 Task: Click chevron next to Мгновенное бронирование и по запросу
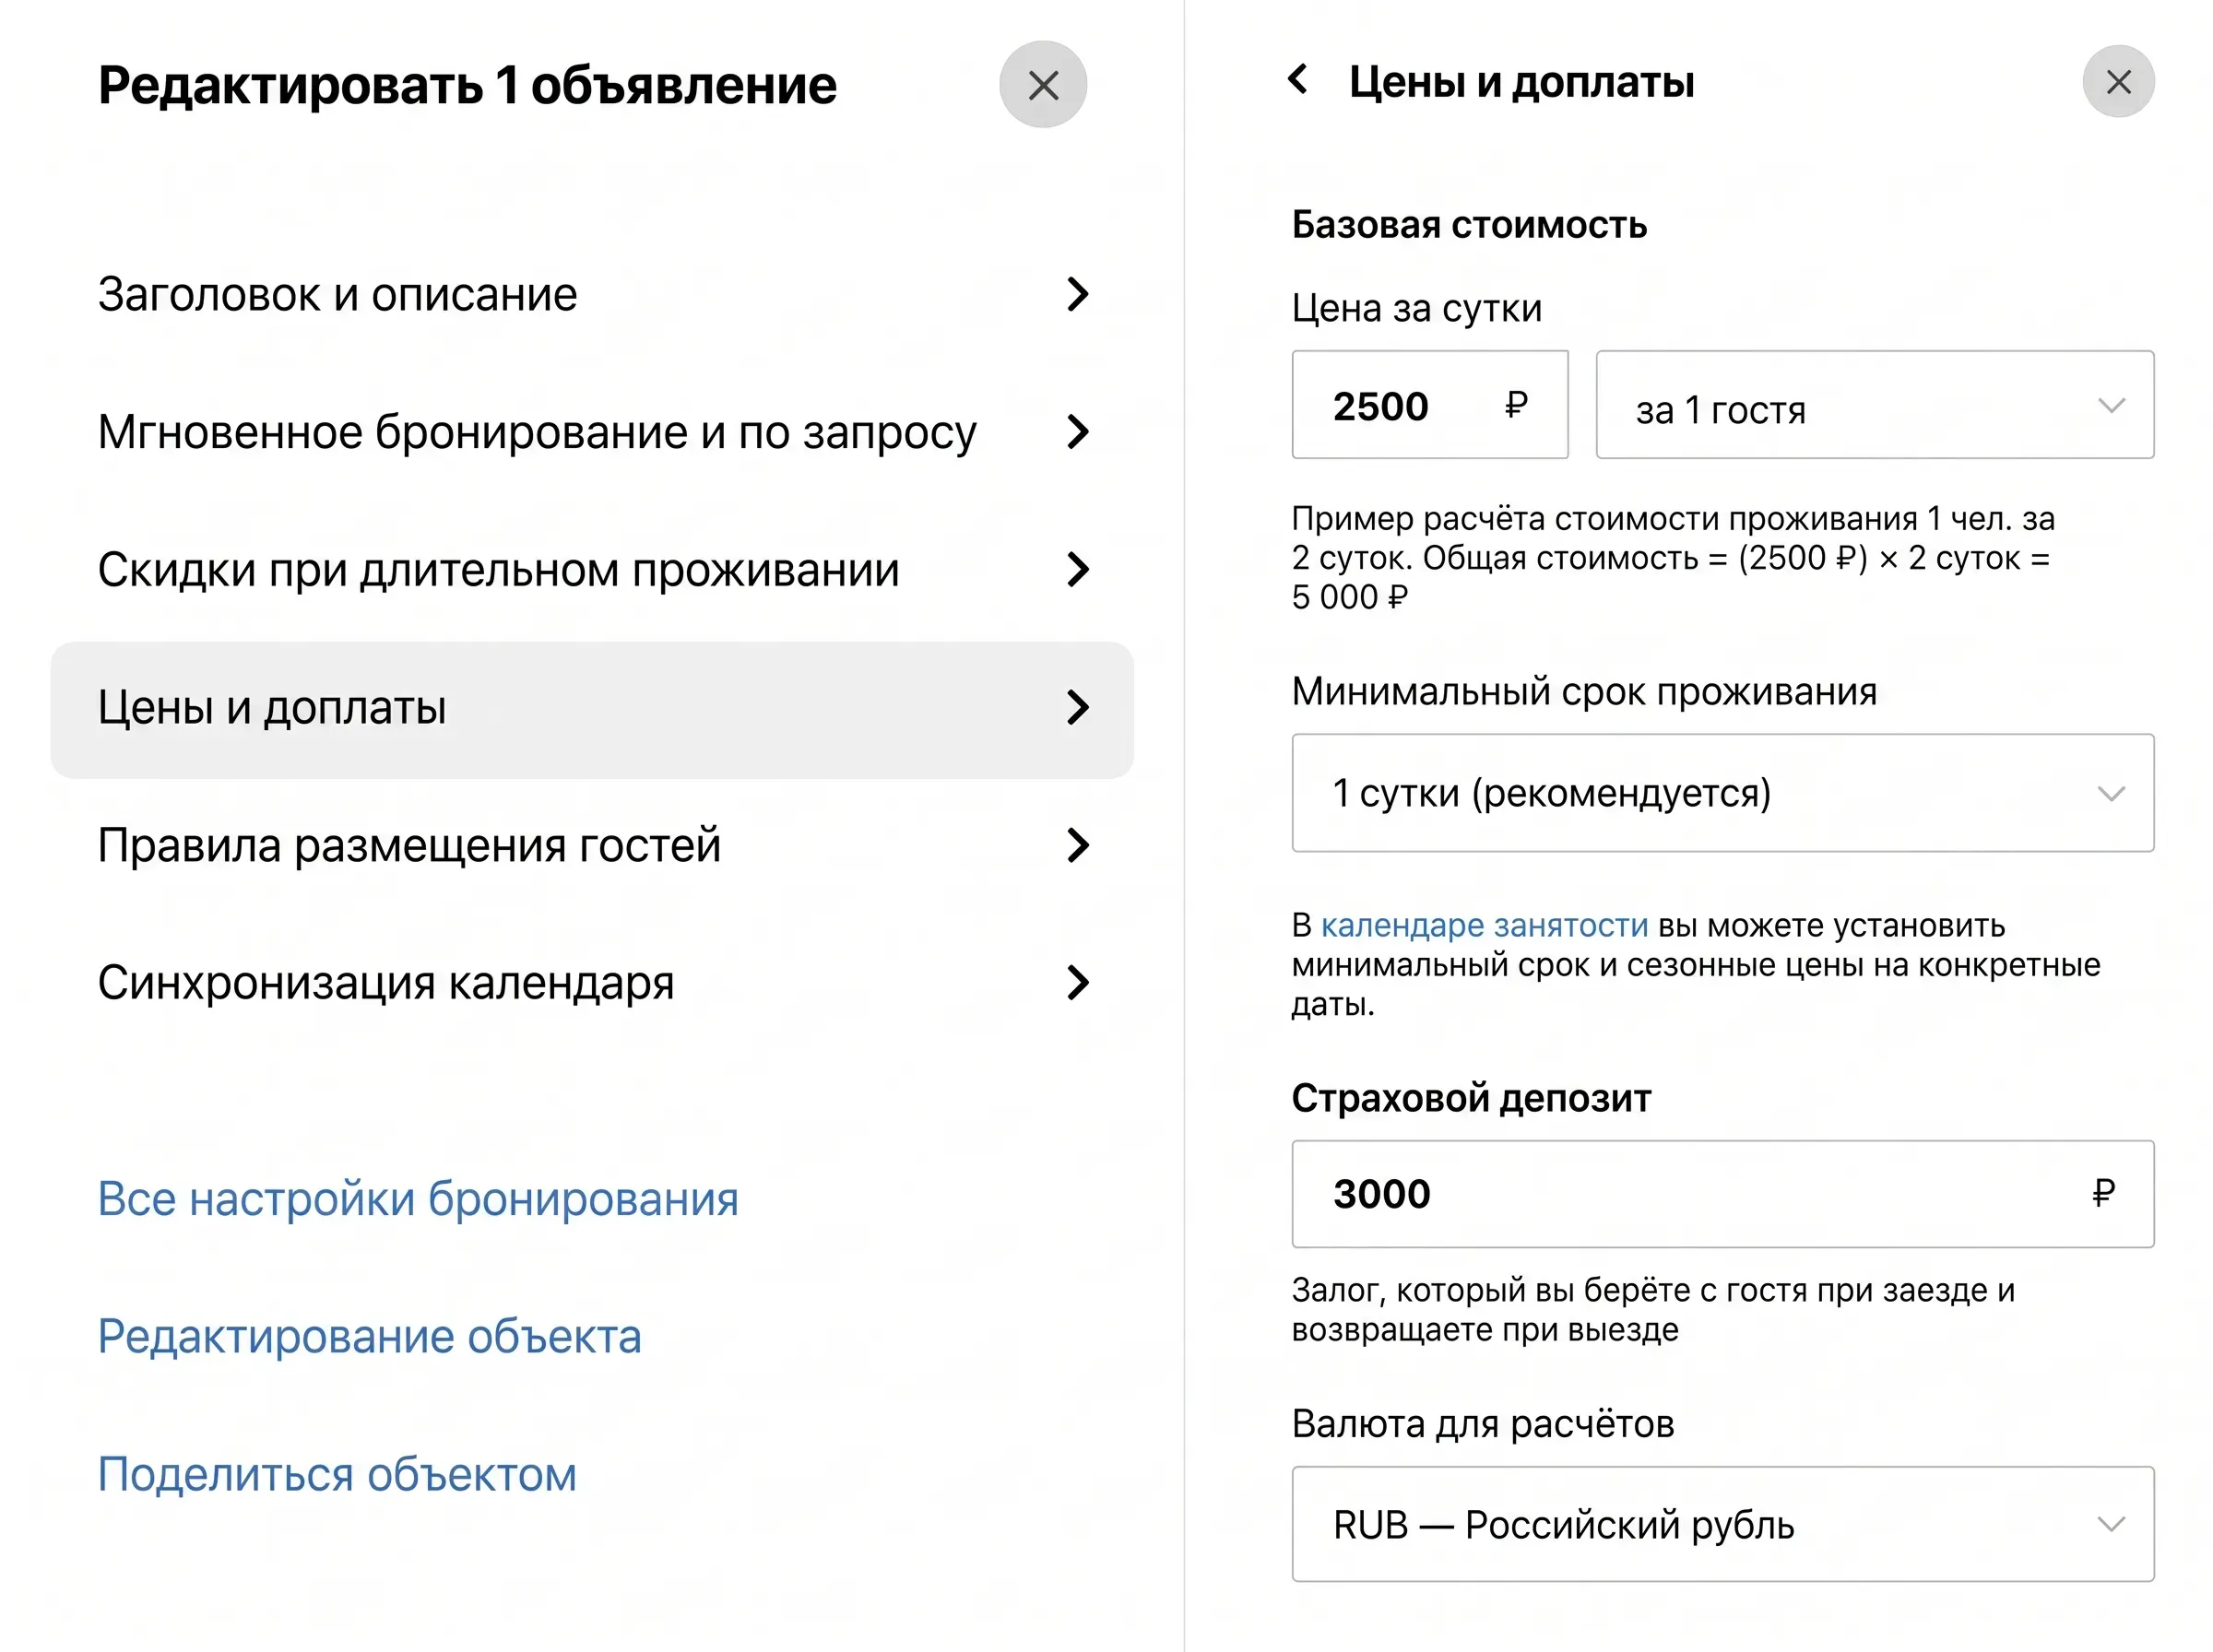pyautogui.click(x=1077, y=432)
